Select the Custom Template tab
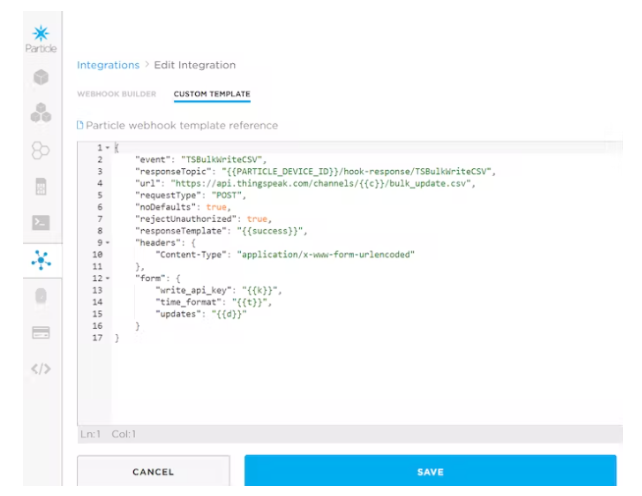This screenshot has height=496, width=642. [212, 94]
